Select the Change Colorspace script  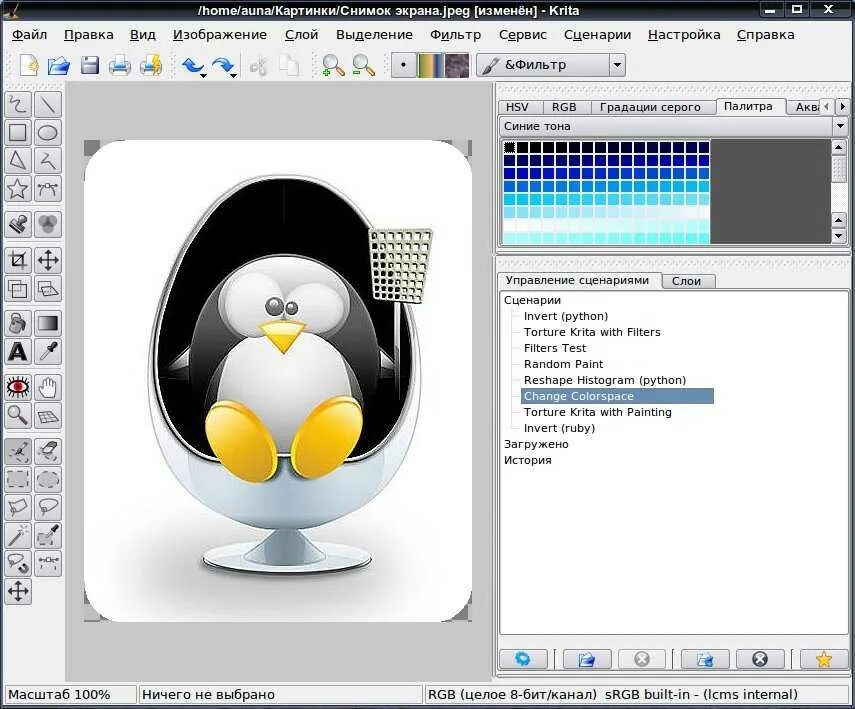point(617,396)
